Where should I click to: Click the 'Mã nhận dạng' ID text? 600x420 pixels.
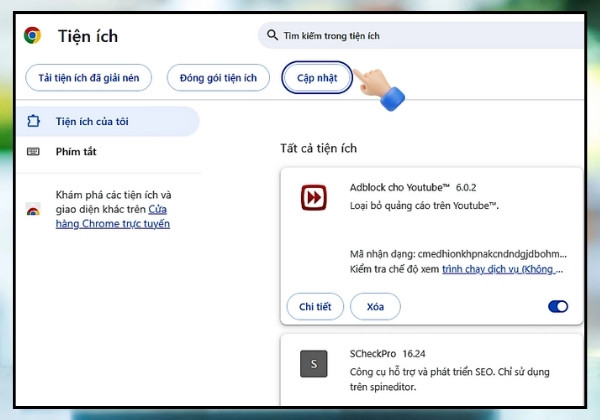[458, 254]
